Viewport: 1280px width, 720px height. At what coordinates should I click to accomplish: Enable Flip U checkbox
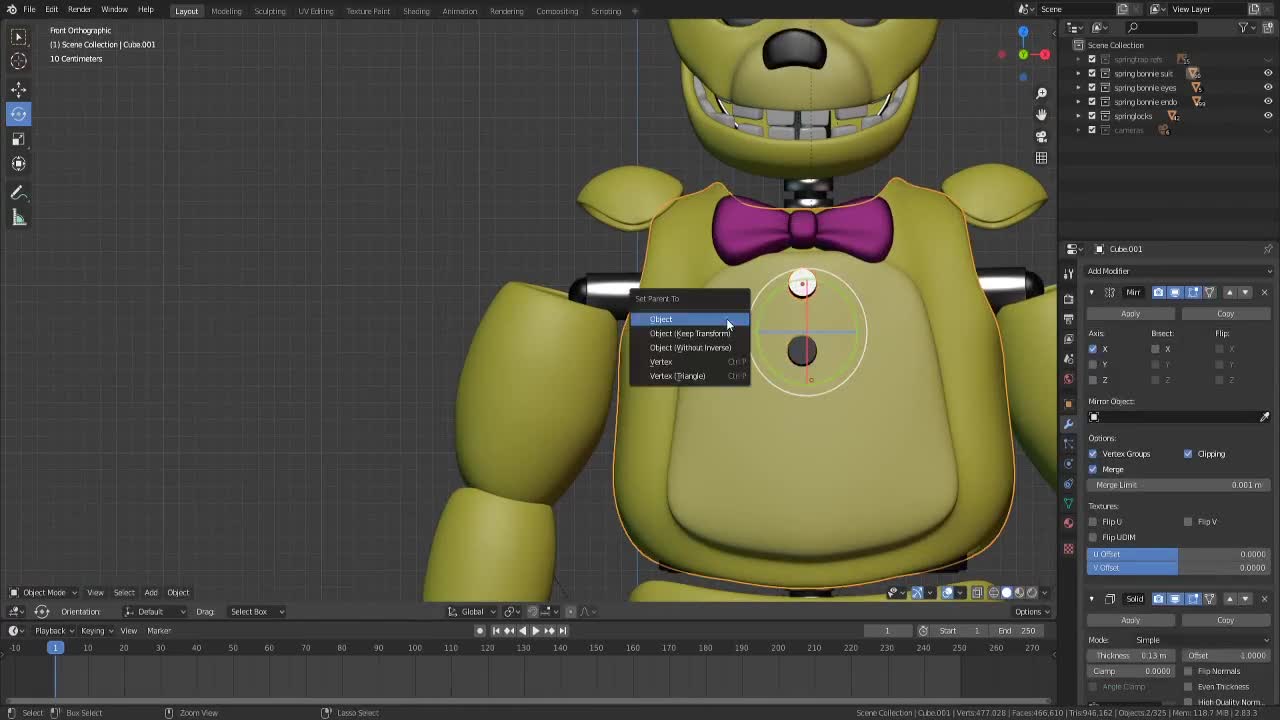pos(1092,522)
